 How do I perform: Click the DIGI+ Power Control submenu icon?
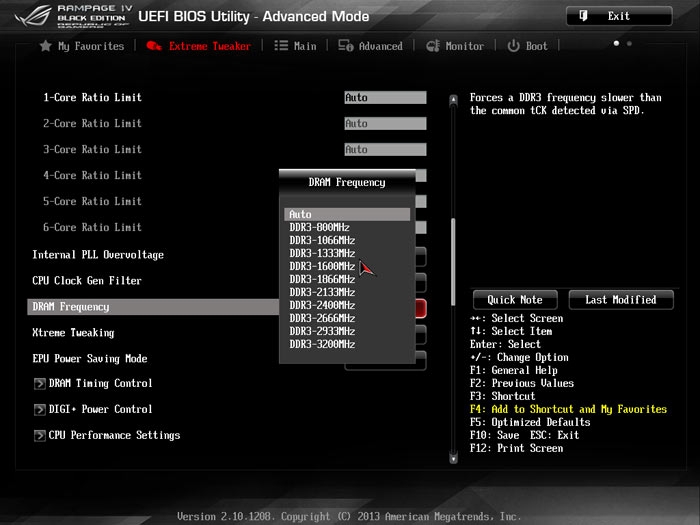[x=40, y=410]
